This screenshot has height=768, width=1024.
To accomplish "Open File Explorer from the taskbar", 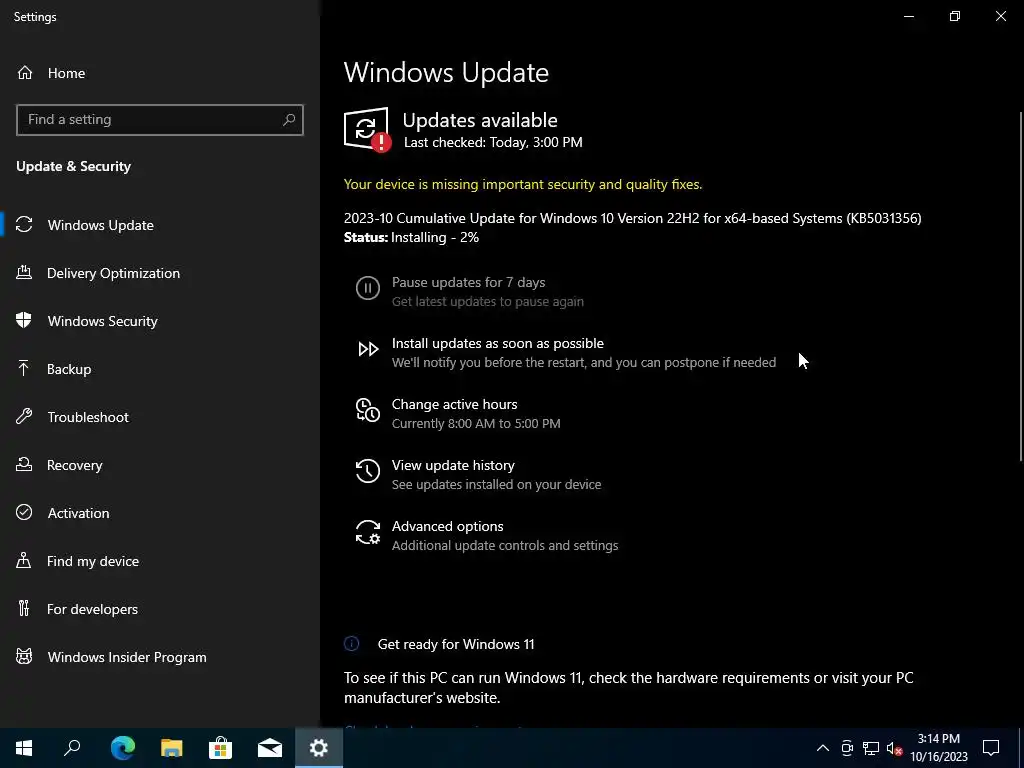I will tap(172, 748).
